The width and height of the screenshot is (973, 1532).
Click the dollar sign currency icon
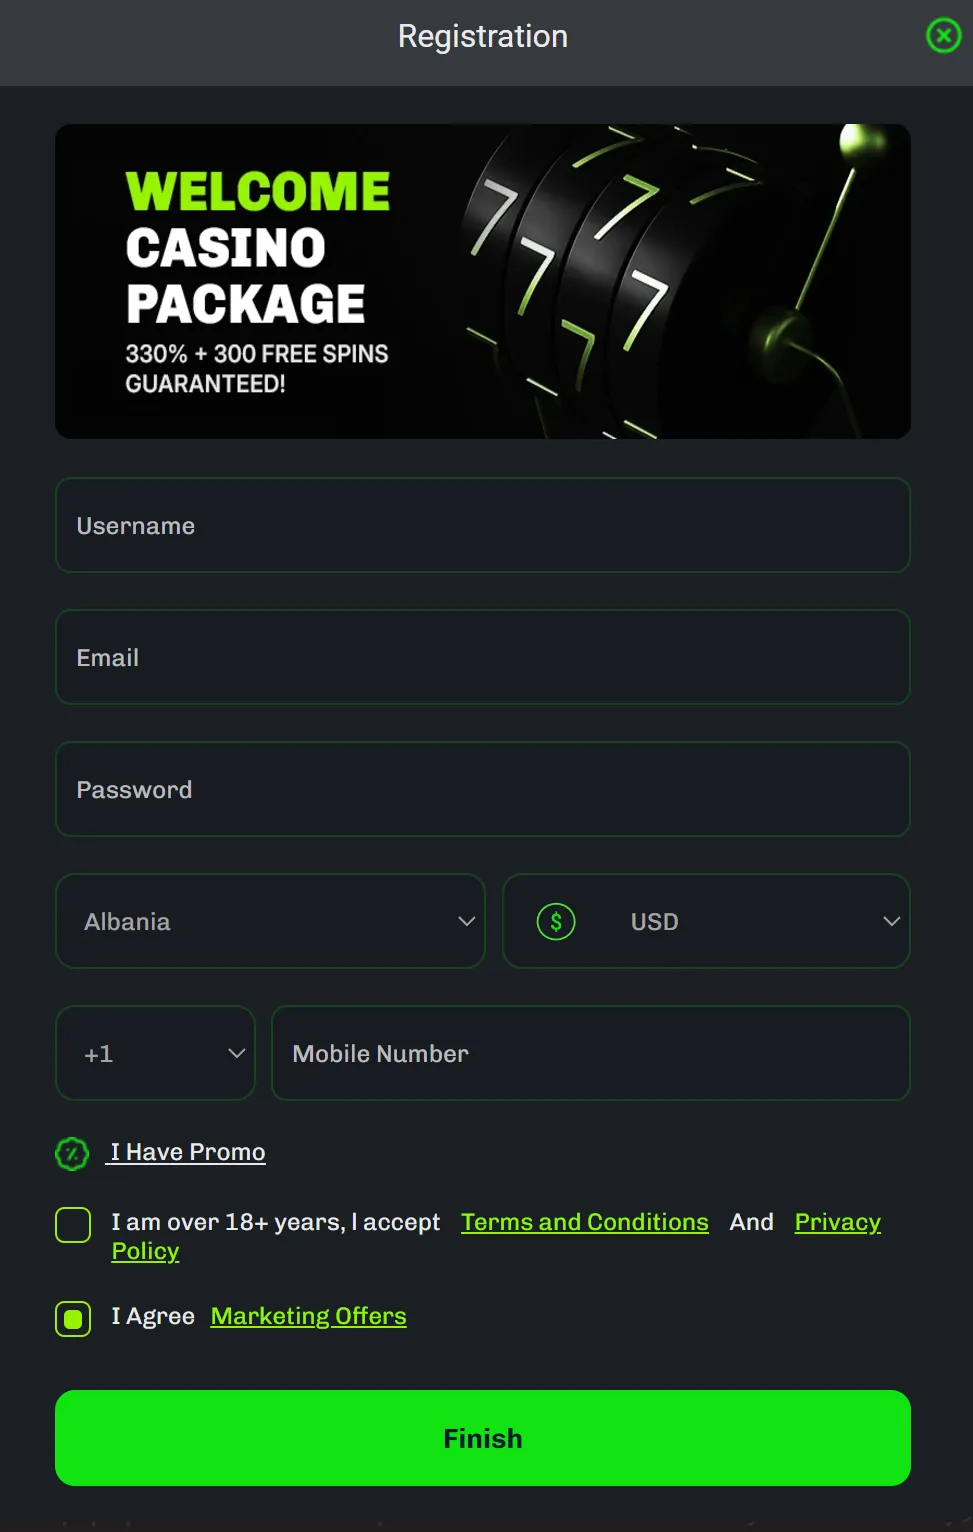point(556,921)
